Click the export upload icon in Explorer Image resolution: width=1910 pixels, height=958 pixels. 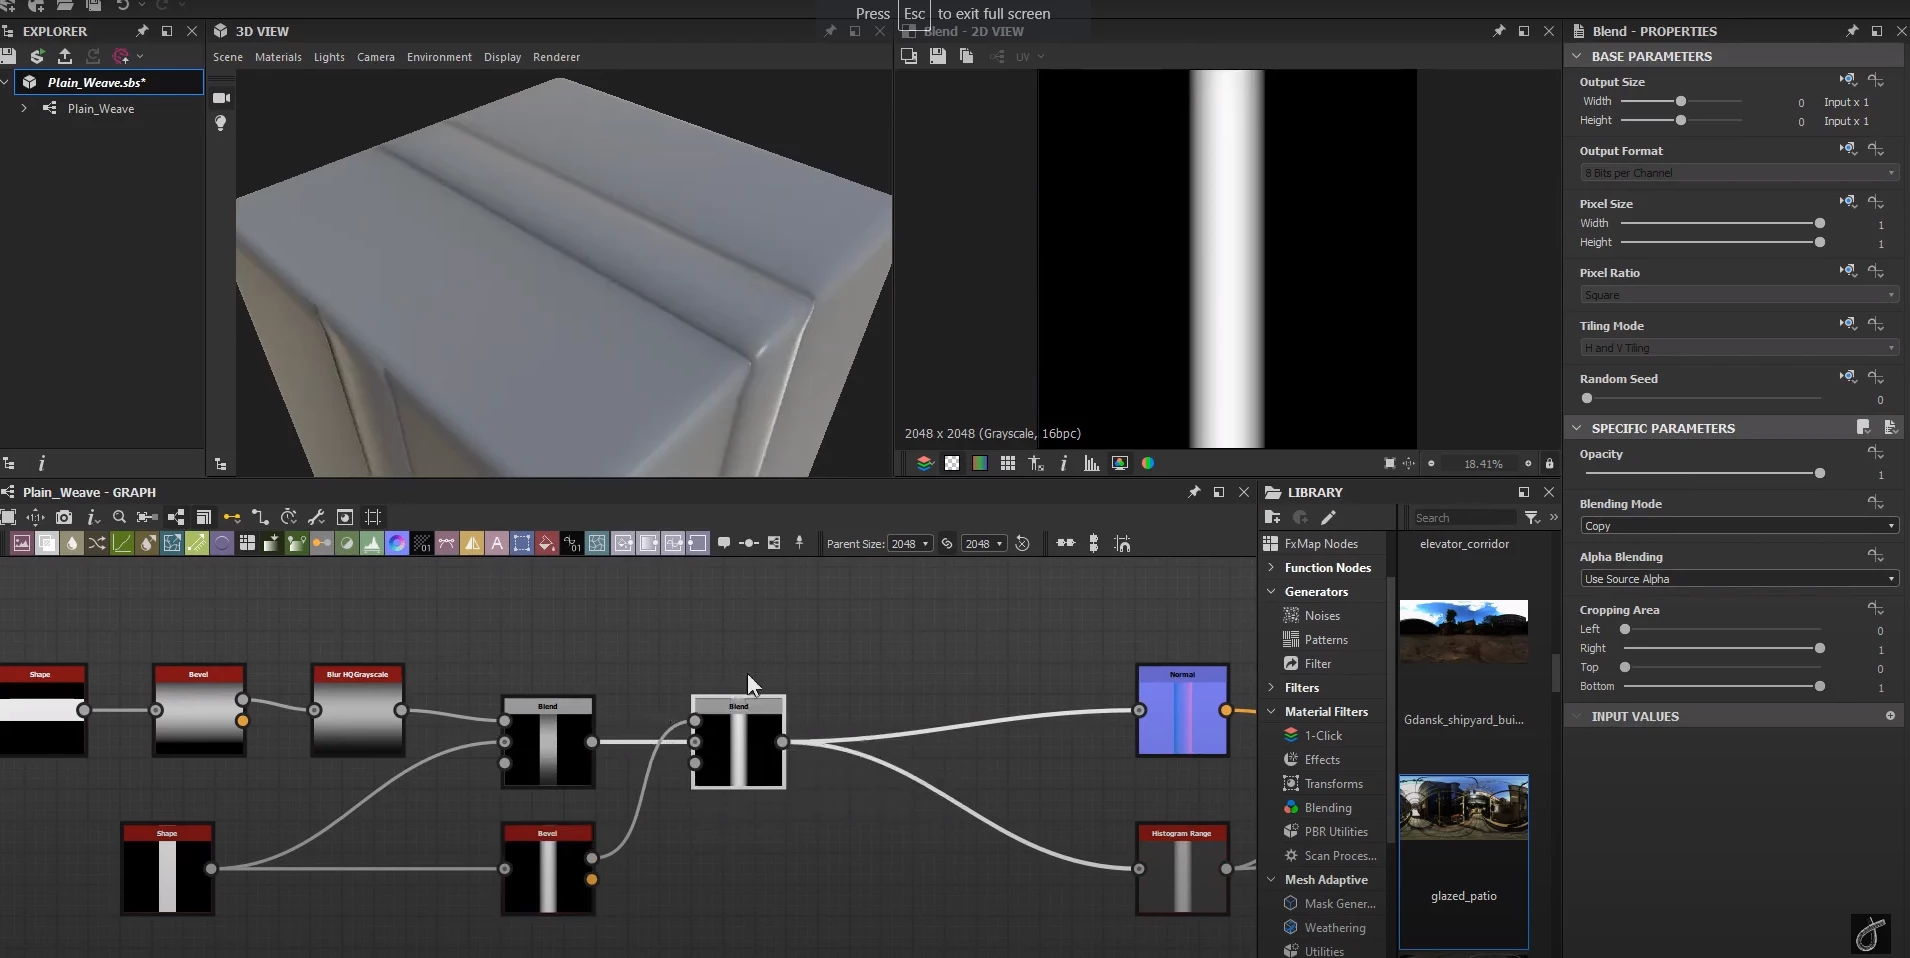click(65, 57)
